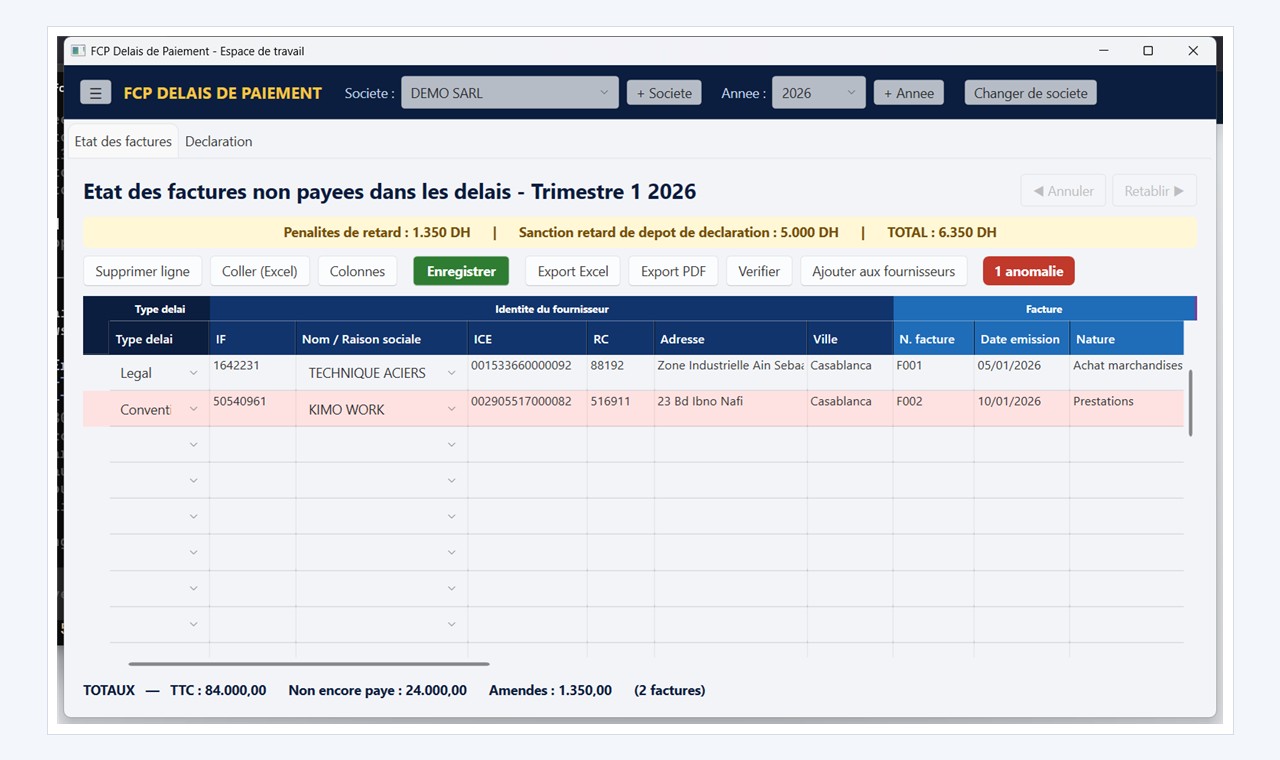This screenshot has width=1280, height=760.
Task: Click Changer de societe button
Action: pyautogui.click(x=1031, y=93)
